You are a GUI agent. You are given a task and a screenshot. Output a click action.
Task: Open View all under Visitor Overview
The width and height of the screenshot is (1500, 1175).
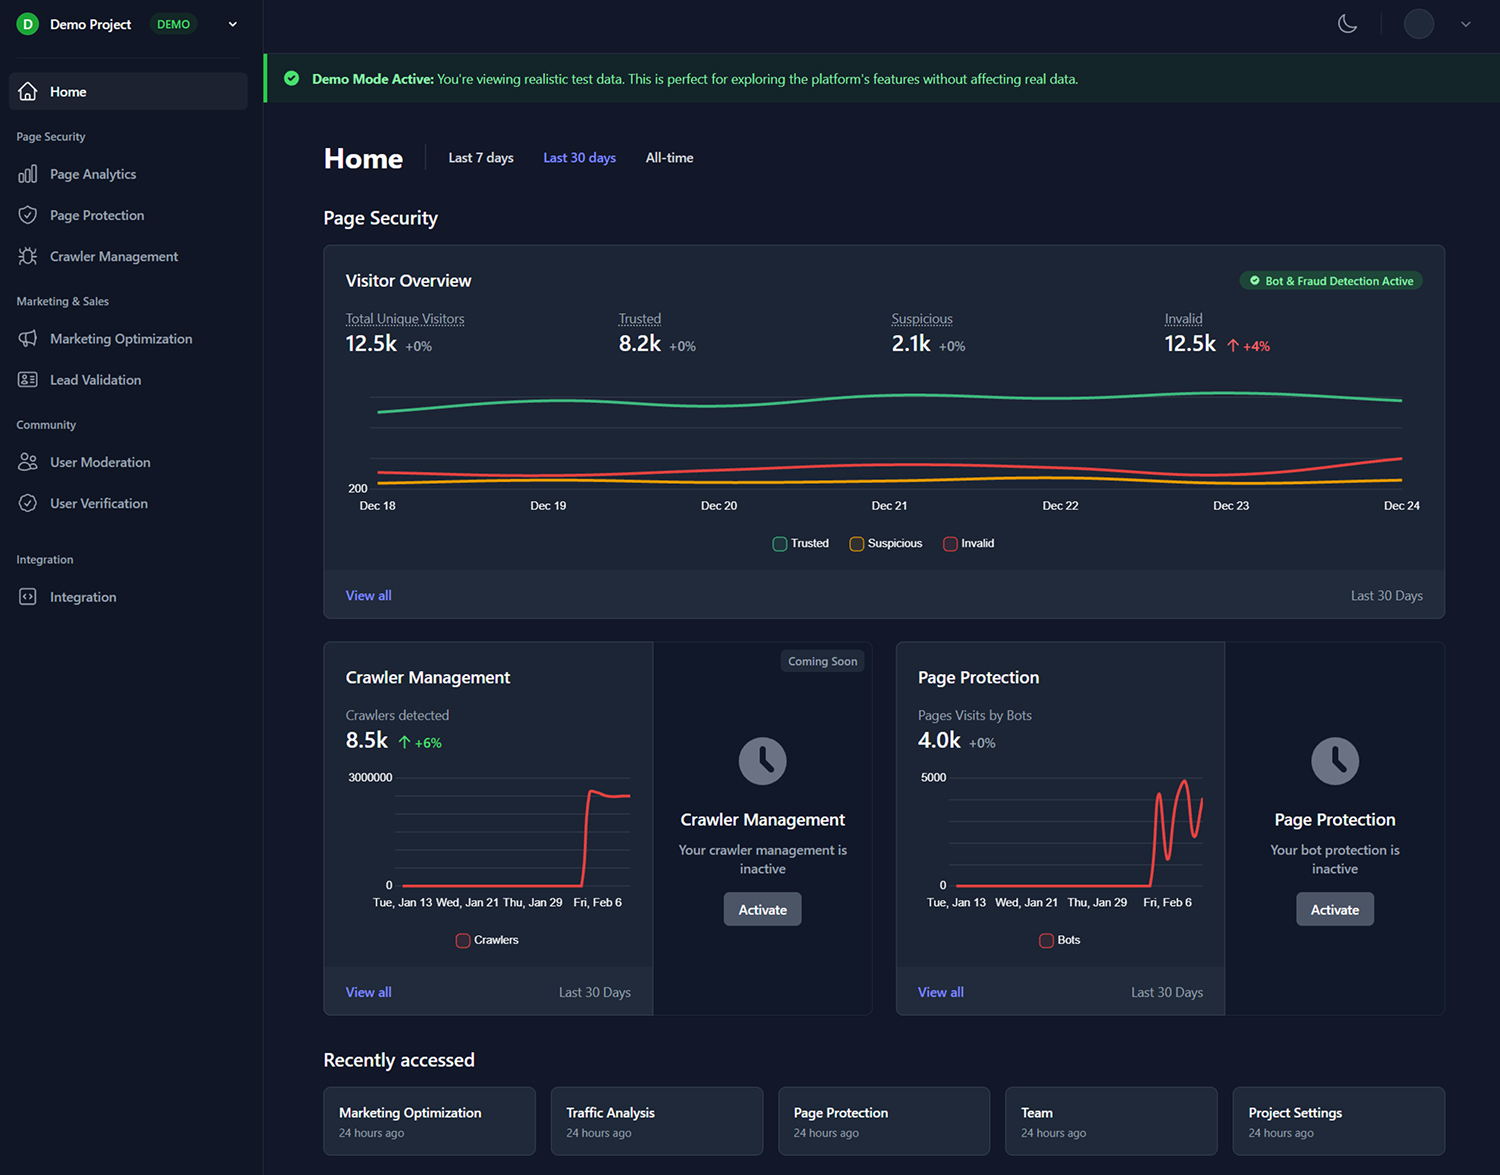coord(368,596)
